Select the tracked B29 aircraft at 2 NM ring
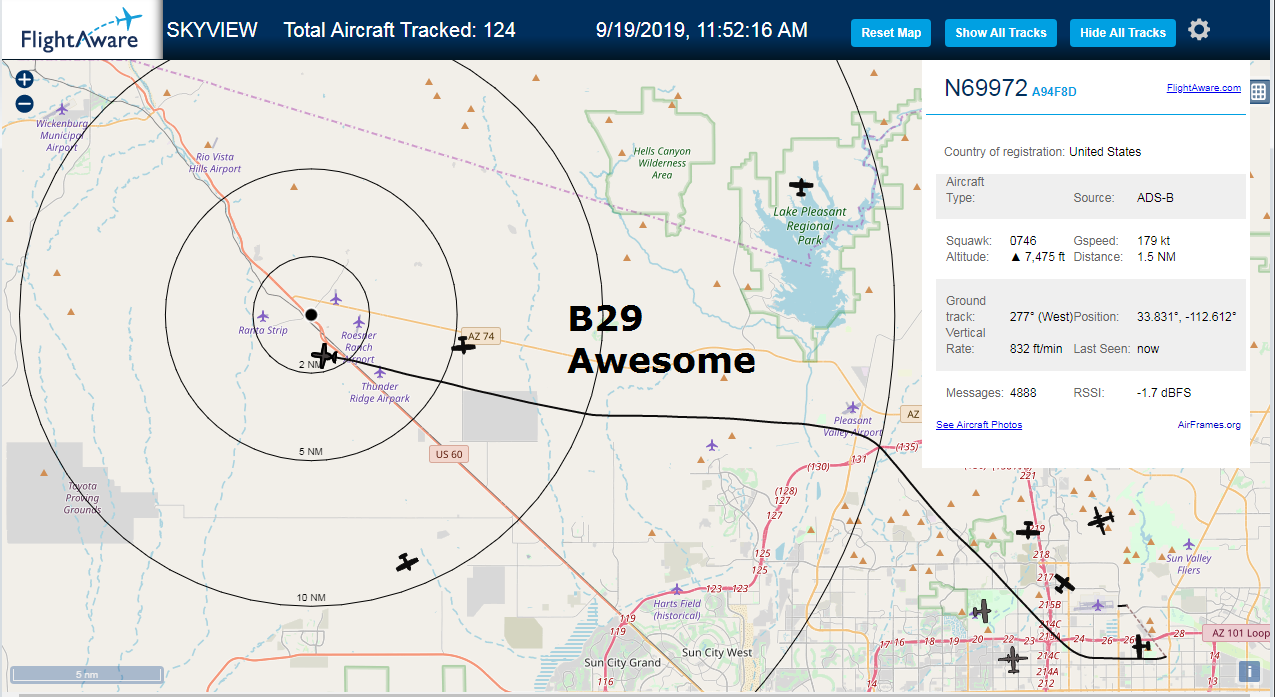Image resolution: width=1275 pixels, height=697 pixels. (325, 354)
